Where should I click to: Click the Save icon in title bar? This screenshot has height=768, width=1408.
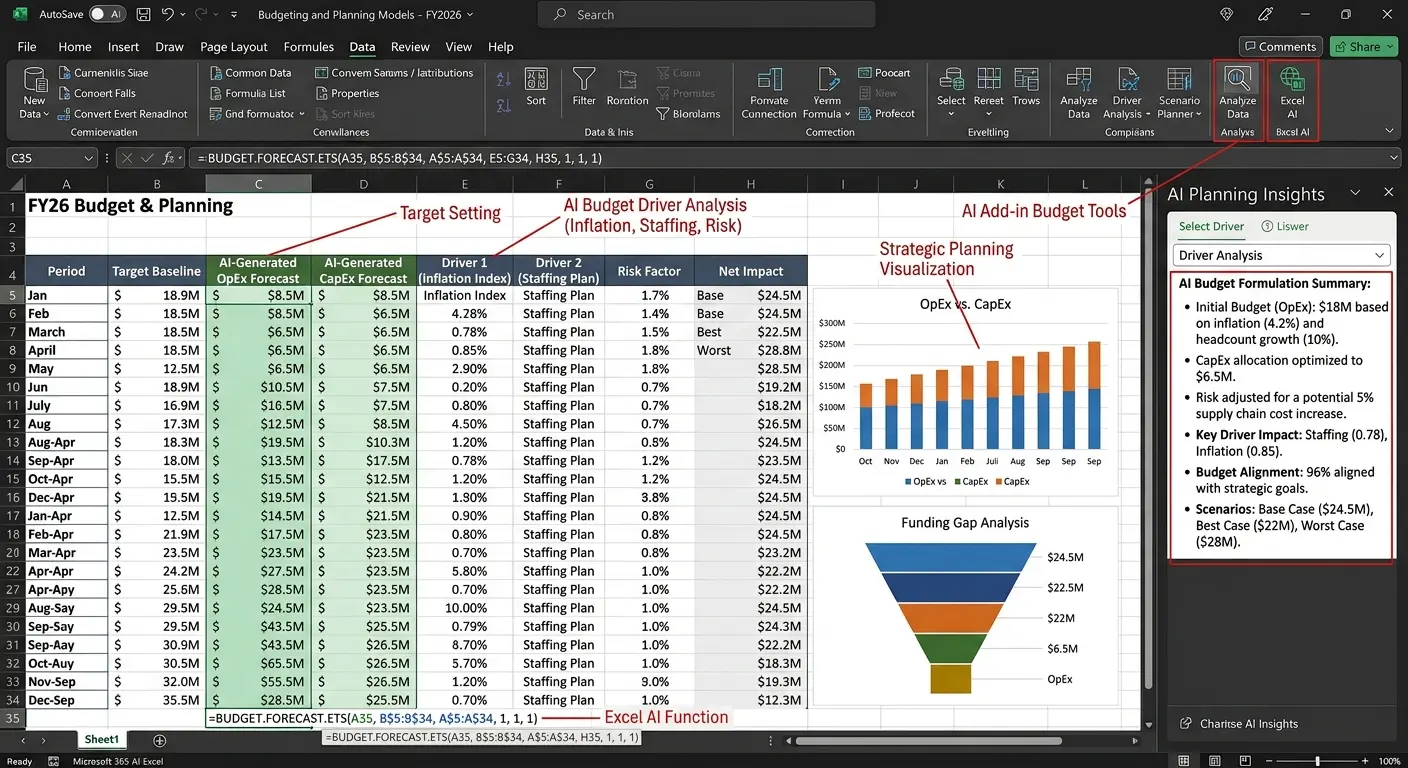pyautogui.click(x=144, y=15)
